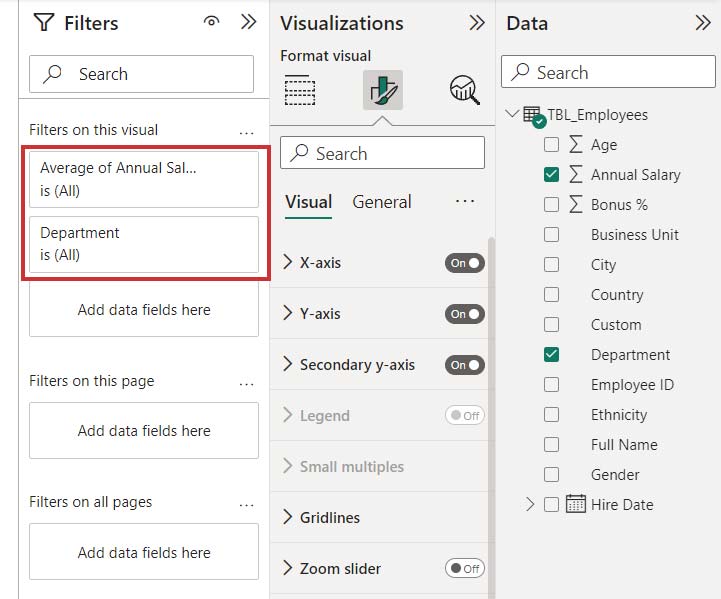Toggle the Filters pane visibility eye icon

[212, 21]
